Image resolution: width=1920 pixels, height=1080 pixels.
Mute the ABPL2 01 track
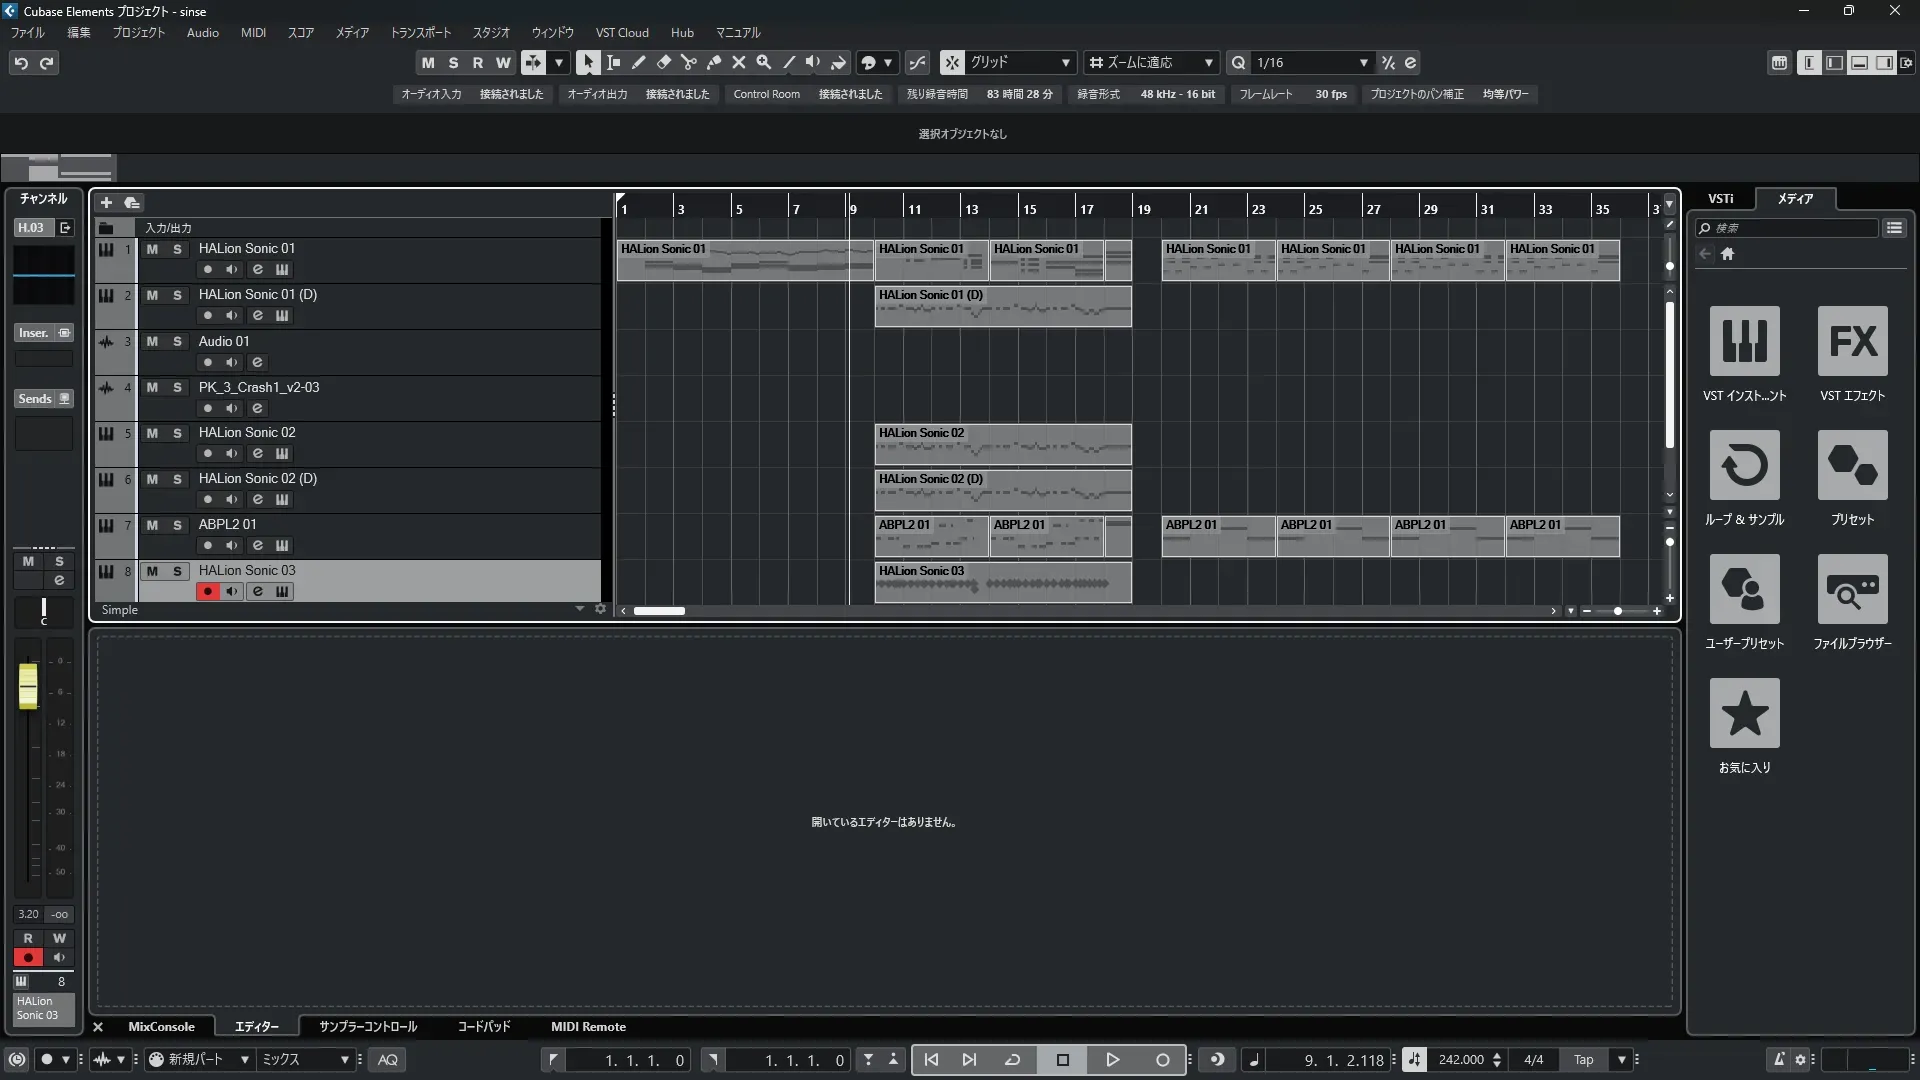click(152, 525)
